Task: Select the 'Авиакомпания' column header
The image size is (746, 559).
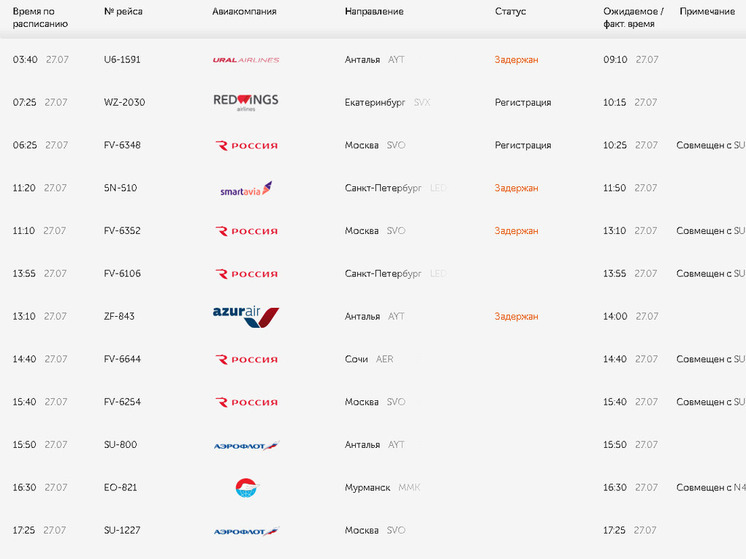Action: (x=244, y=11)
